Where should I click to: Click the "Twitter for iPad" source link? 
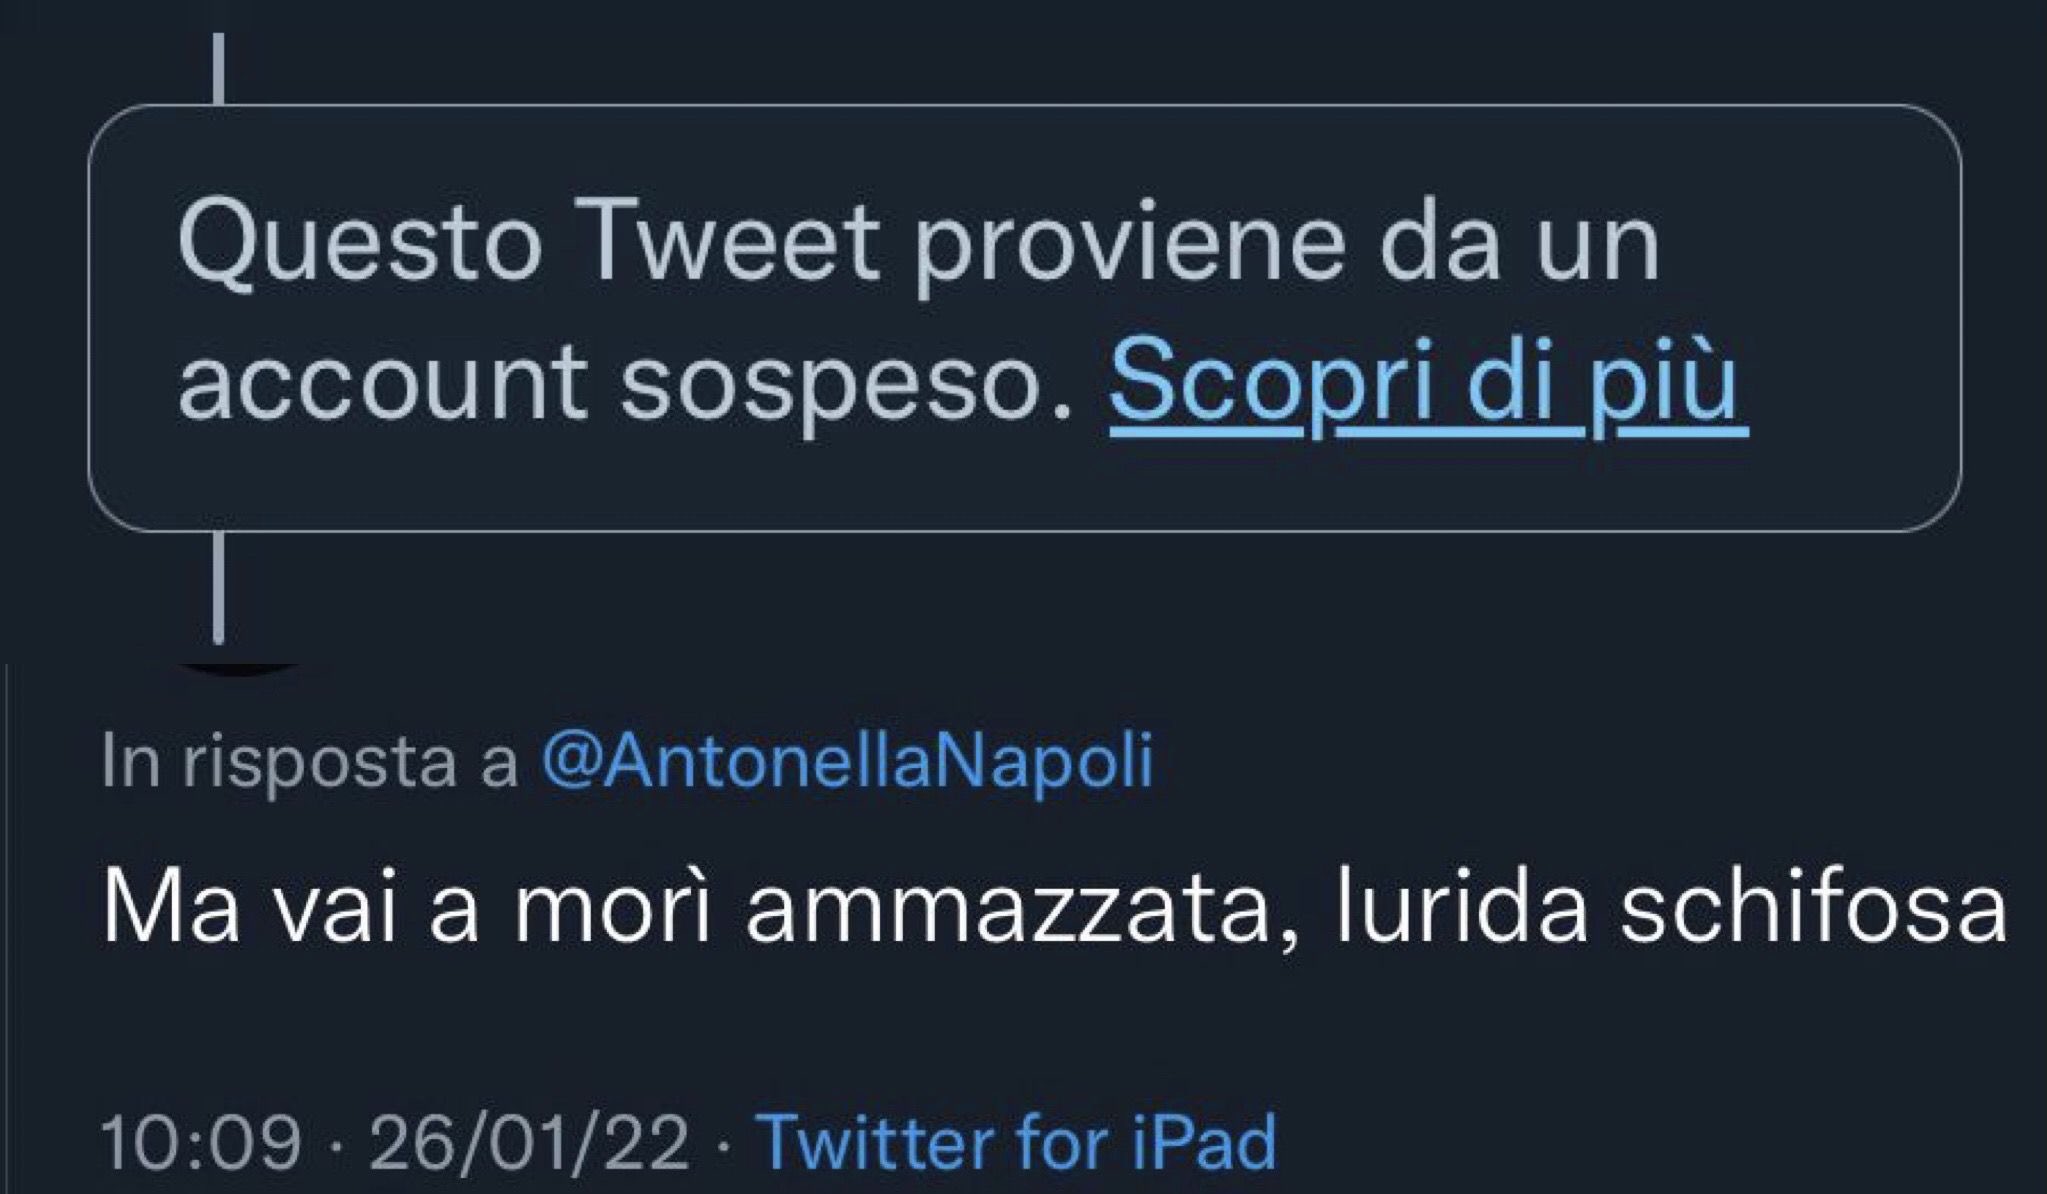(x=1017, y=1141)
